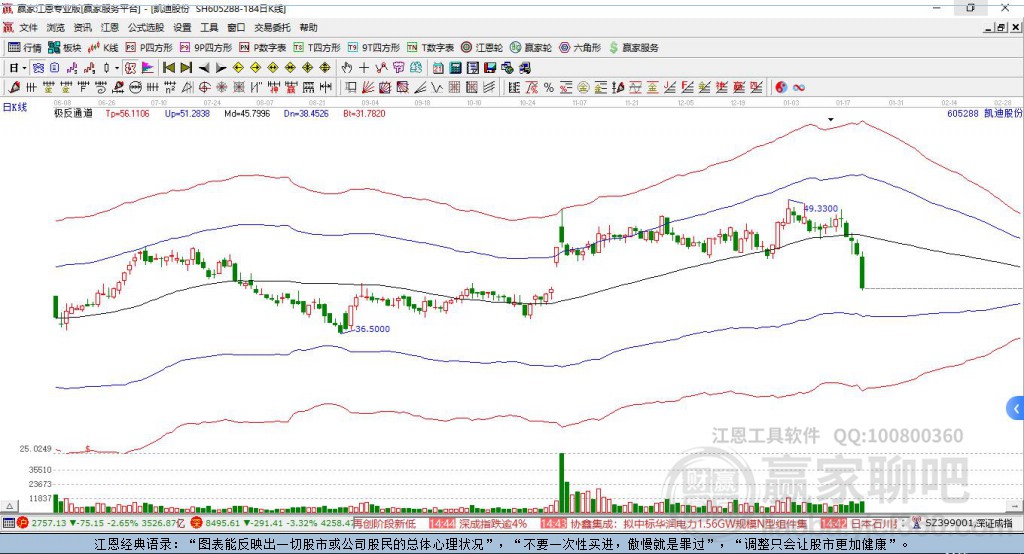The image size is (1024, 554).
Task: Open the 江恩 menu
Action: pyautogui.click(x=110, y=27)
